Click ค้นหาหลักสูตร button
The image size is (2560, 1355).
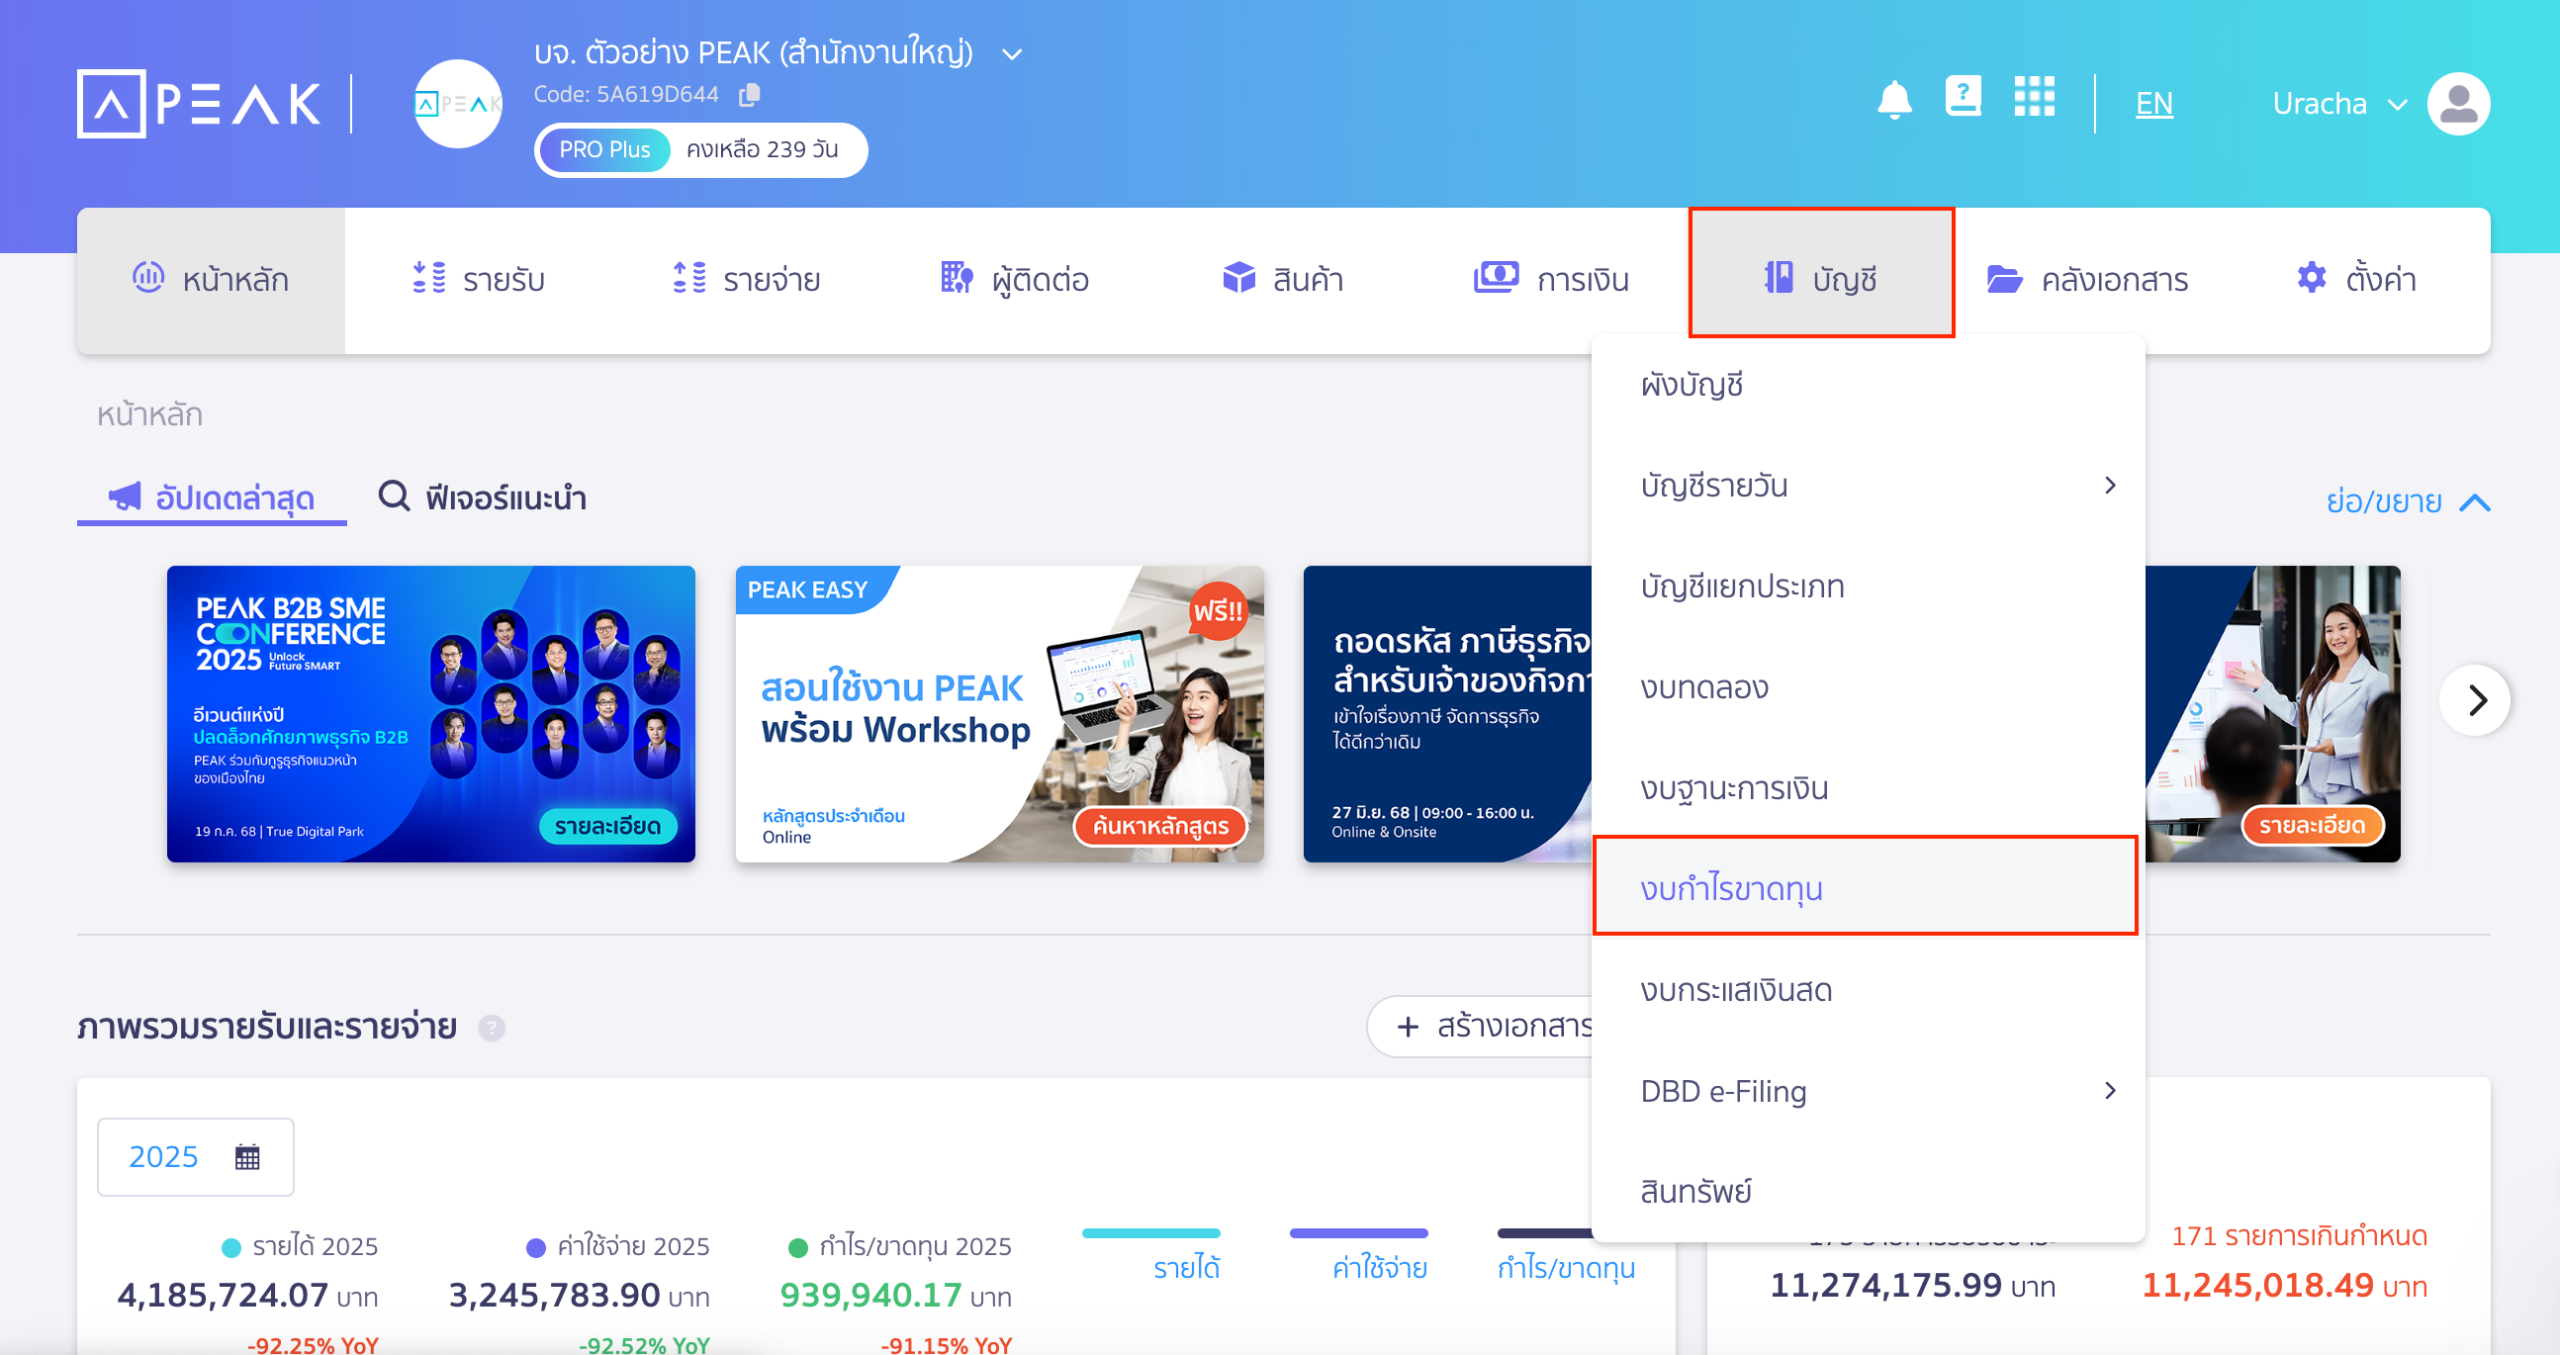pyautogui.click(x=1160, y=827)
